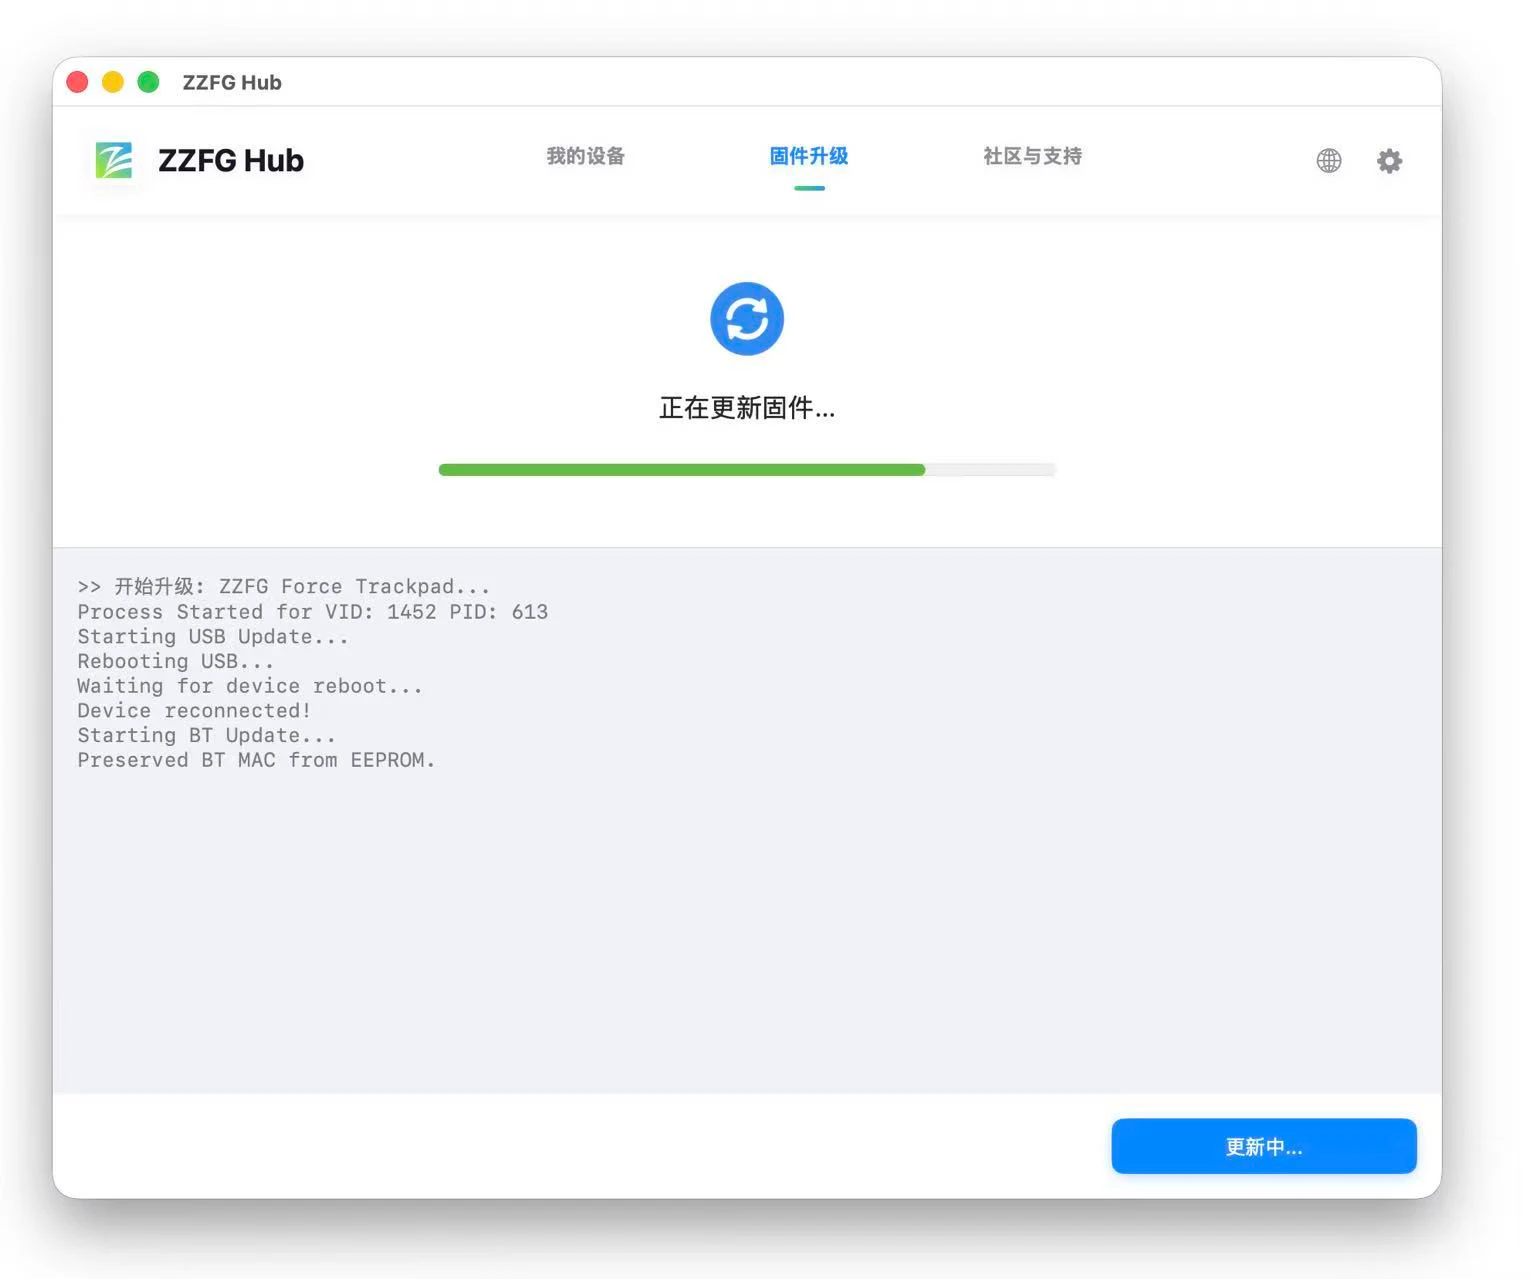This screenshot has height=1279, width=1530.
Task: Switch to the 我的设备 tab
Action: (x=585, y=156)
